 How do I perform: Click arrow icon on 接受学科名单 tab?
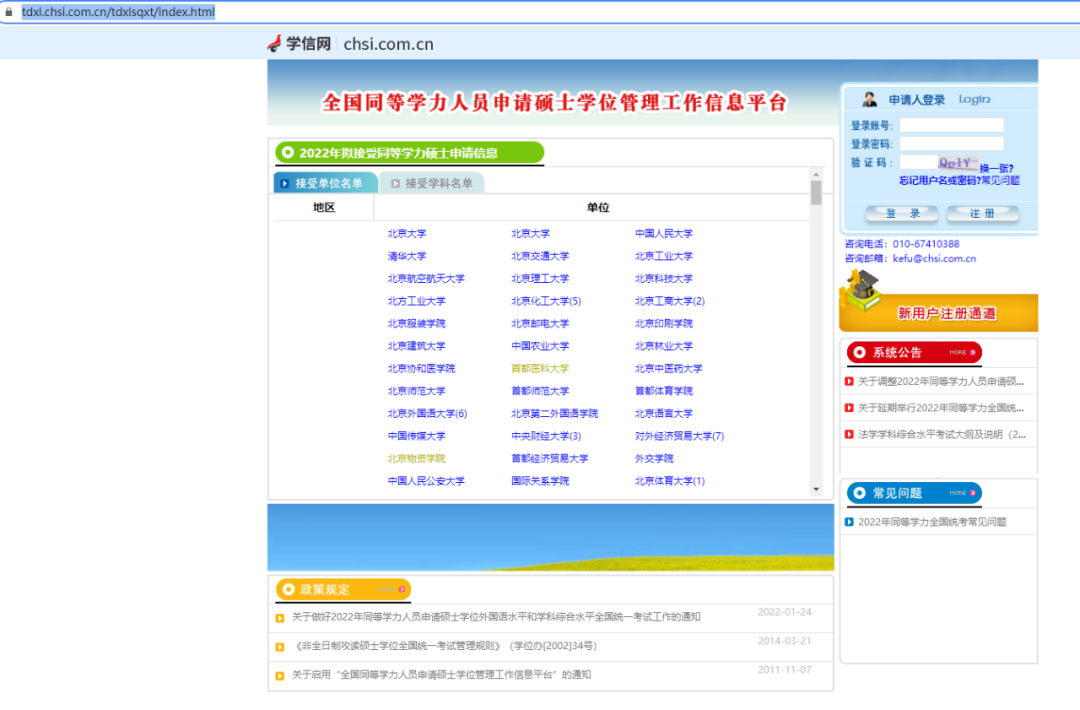395,183
